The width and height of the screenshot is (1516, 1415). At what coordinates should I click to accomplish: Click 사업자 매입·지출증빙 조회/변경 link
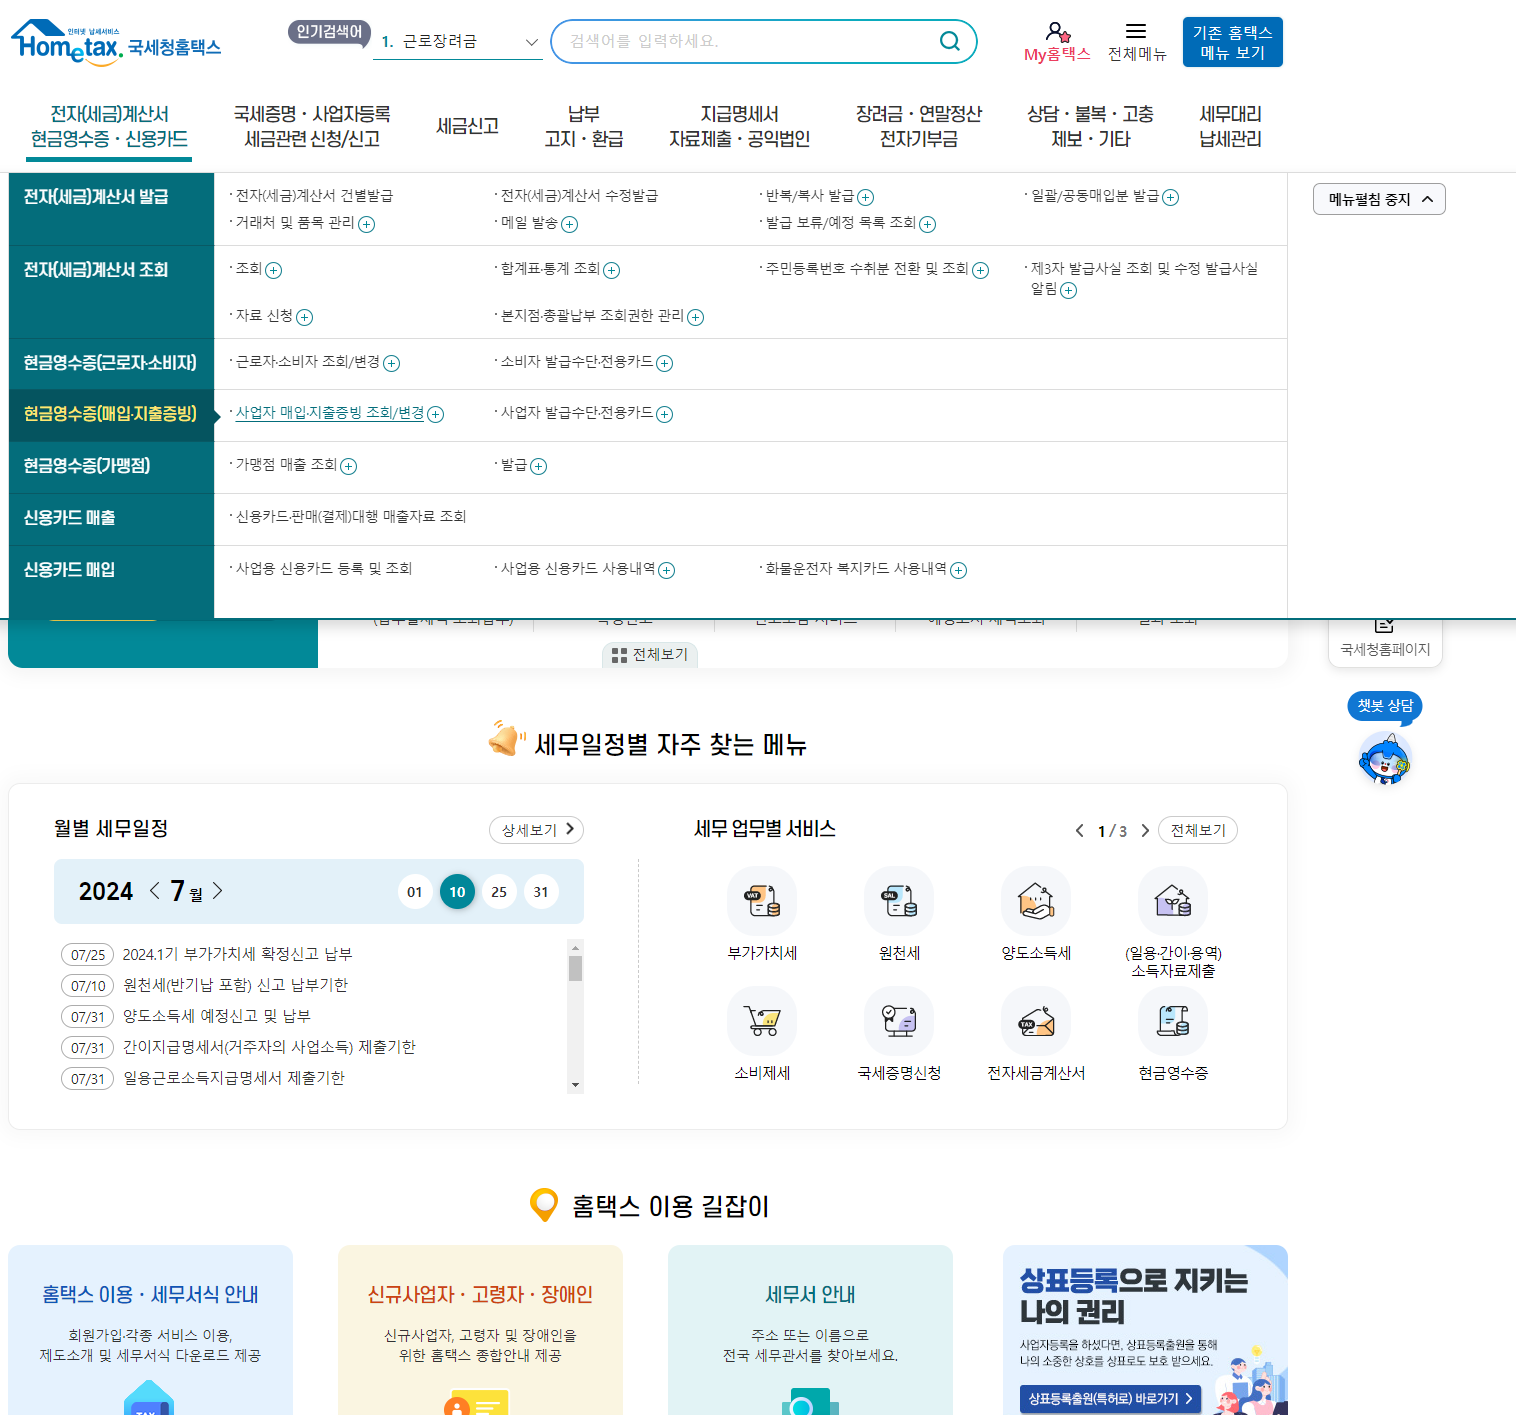pyautogui.click(x=330, y=413)
